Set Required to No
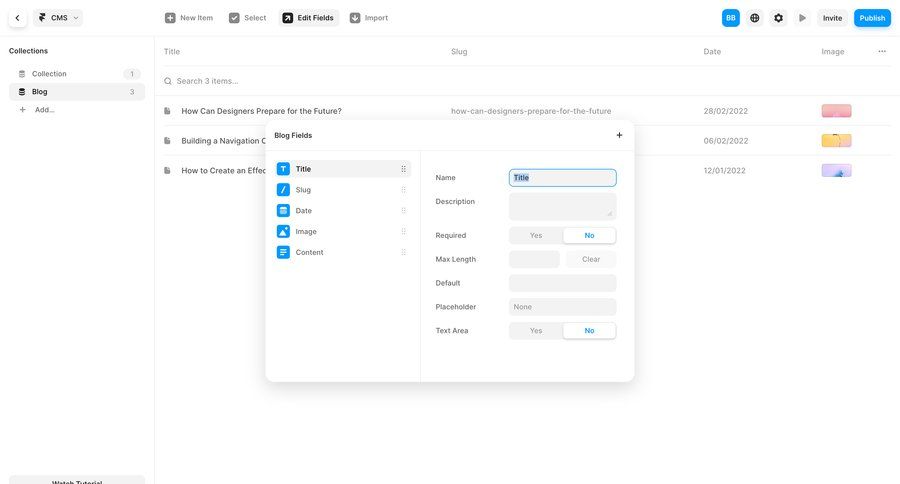The height and width of the screenshot is (484, 900). pyautogui.click(x=589, y=235)
